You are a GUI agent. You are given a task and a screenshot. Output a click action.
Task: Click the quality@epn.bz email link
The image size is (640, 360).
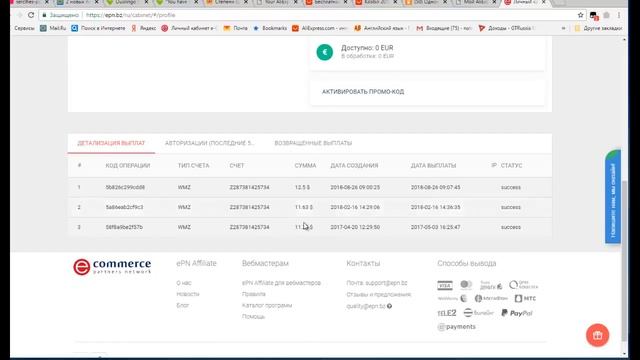pos(366,306)
